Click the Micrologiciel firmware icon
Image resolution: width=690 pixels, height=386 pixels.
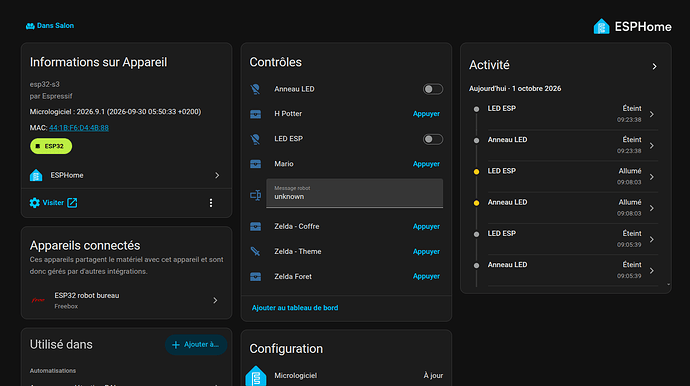tap(256, 376)
